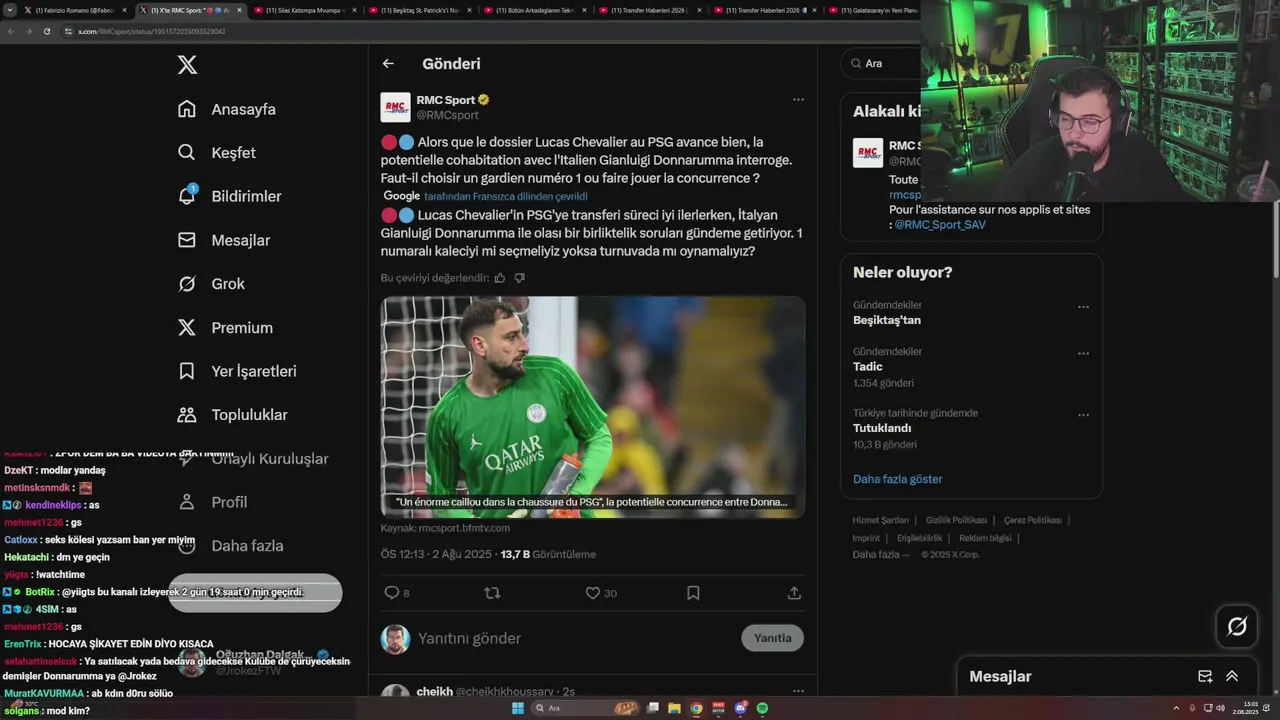Open @RMC_Sport_SAV link

(x=940, y=225)
